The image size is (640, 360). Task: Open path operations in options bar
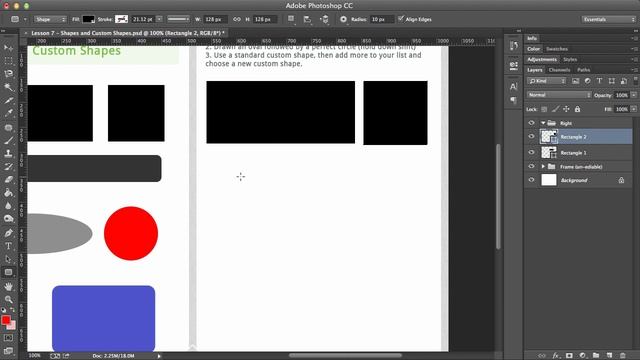pyautogui.click(x=291, y=19)
